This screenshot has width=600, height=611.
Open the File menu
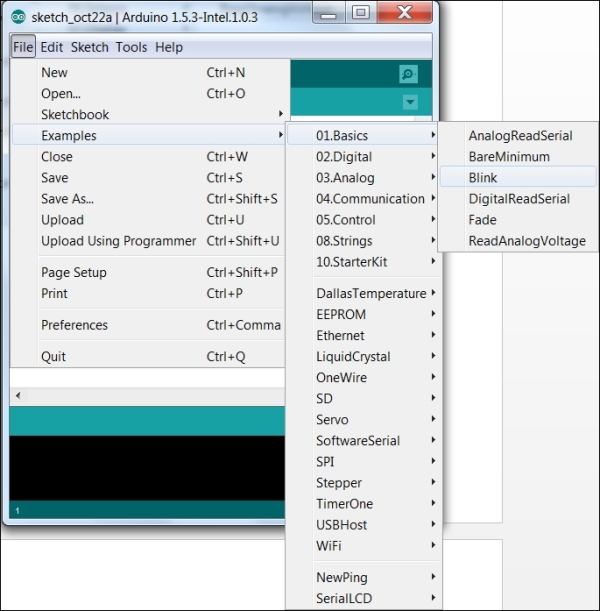click(x=23, y=47)
